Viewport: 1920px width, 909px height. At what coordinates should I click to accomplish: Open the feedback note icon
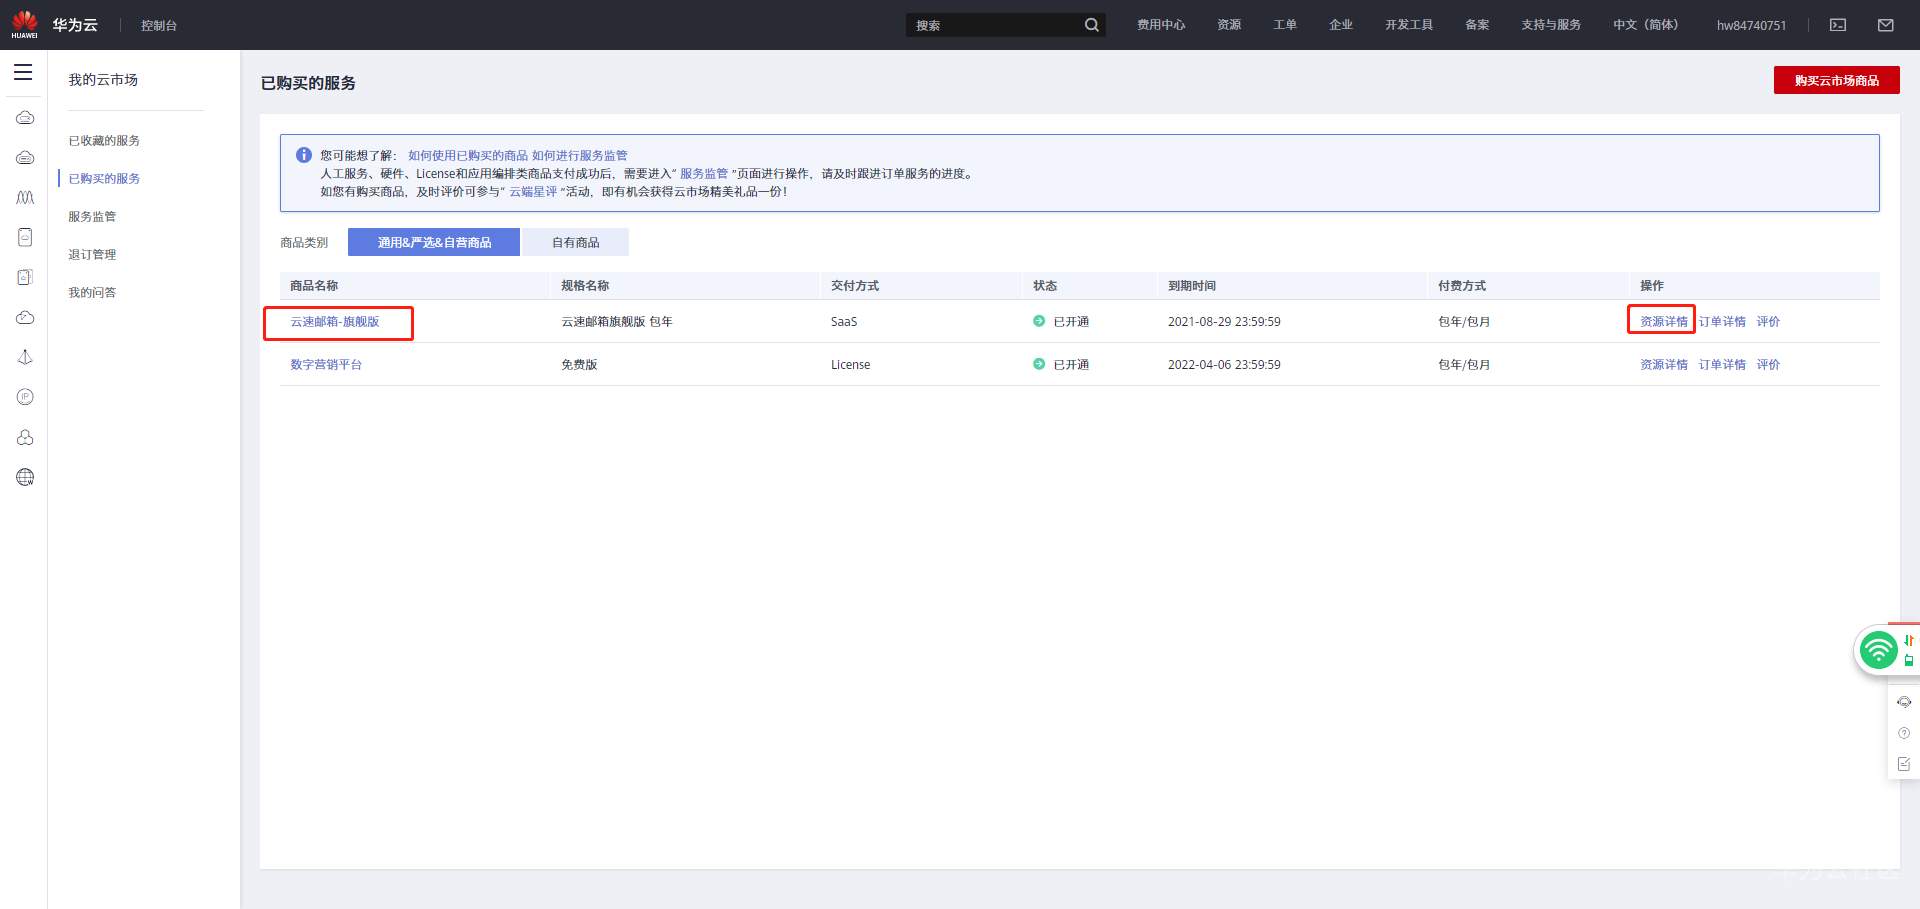1904,764
